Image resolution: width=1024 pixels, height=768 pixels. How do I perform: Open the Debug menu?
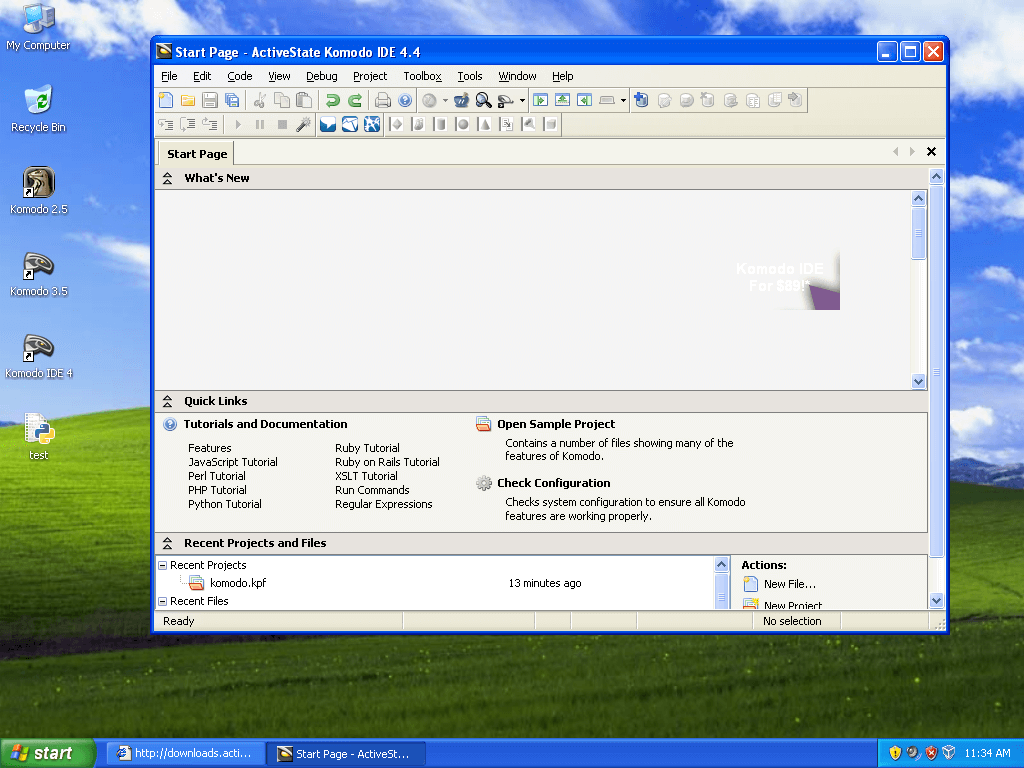coord(321,76)
